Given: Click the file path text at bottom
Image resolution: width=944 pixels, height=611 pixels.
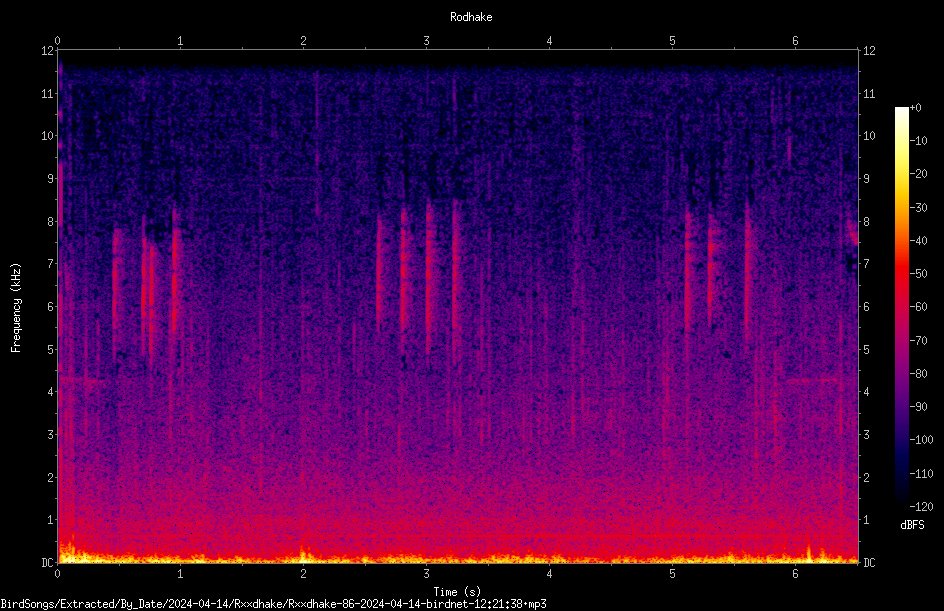Looking at the screenshot, I should pos(273,604).
